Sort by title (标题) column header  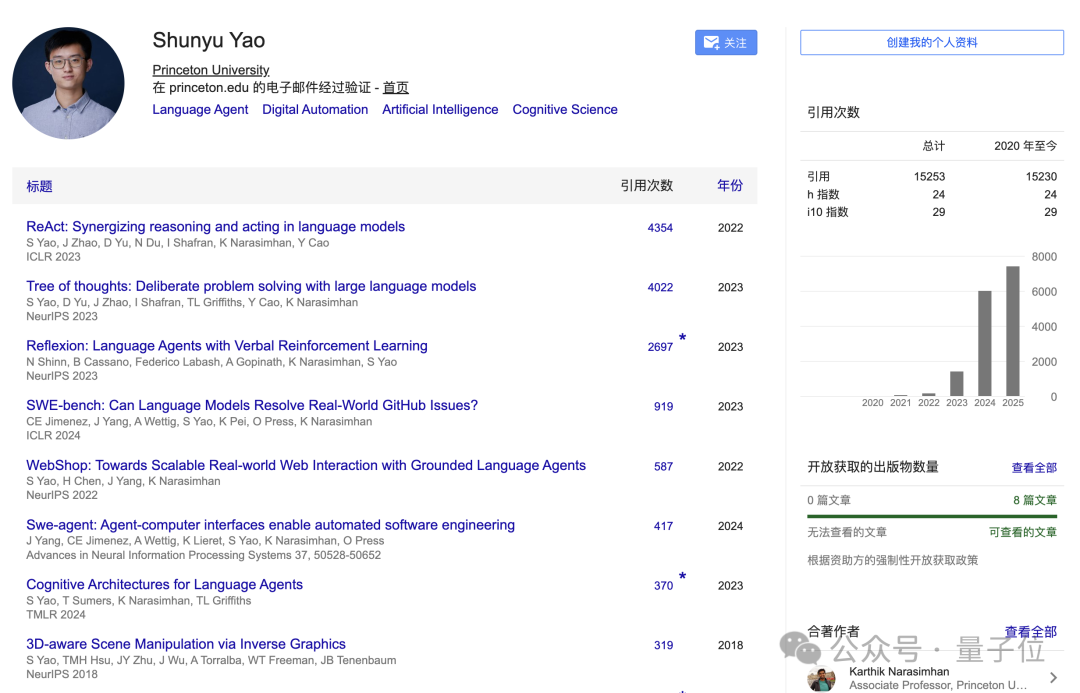tap(39, 186)
